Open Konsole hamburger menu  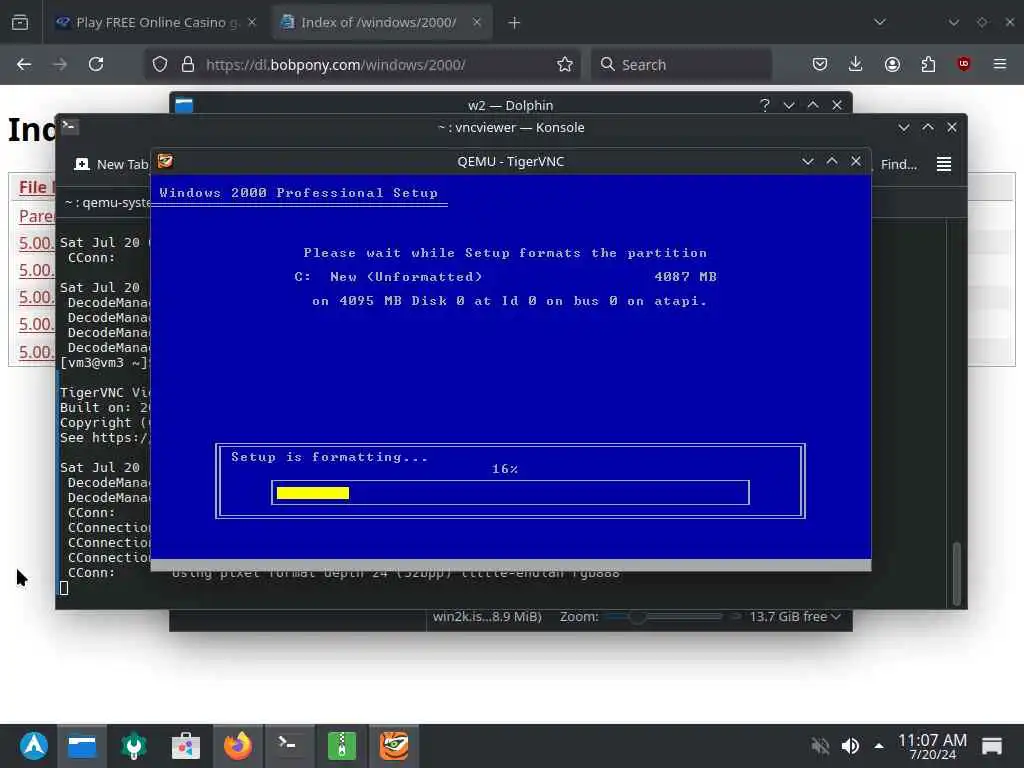click(944, 165)
